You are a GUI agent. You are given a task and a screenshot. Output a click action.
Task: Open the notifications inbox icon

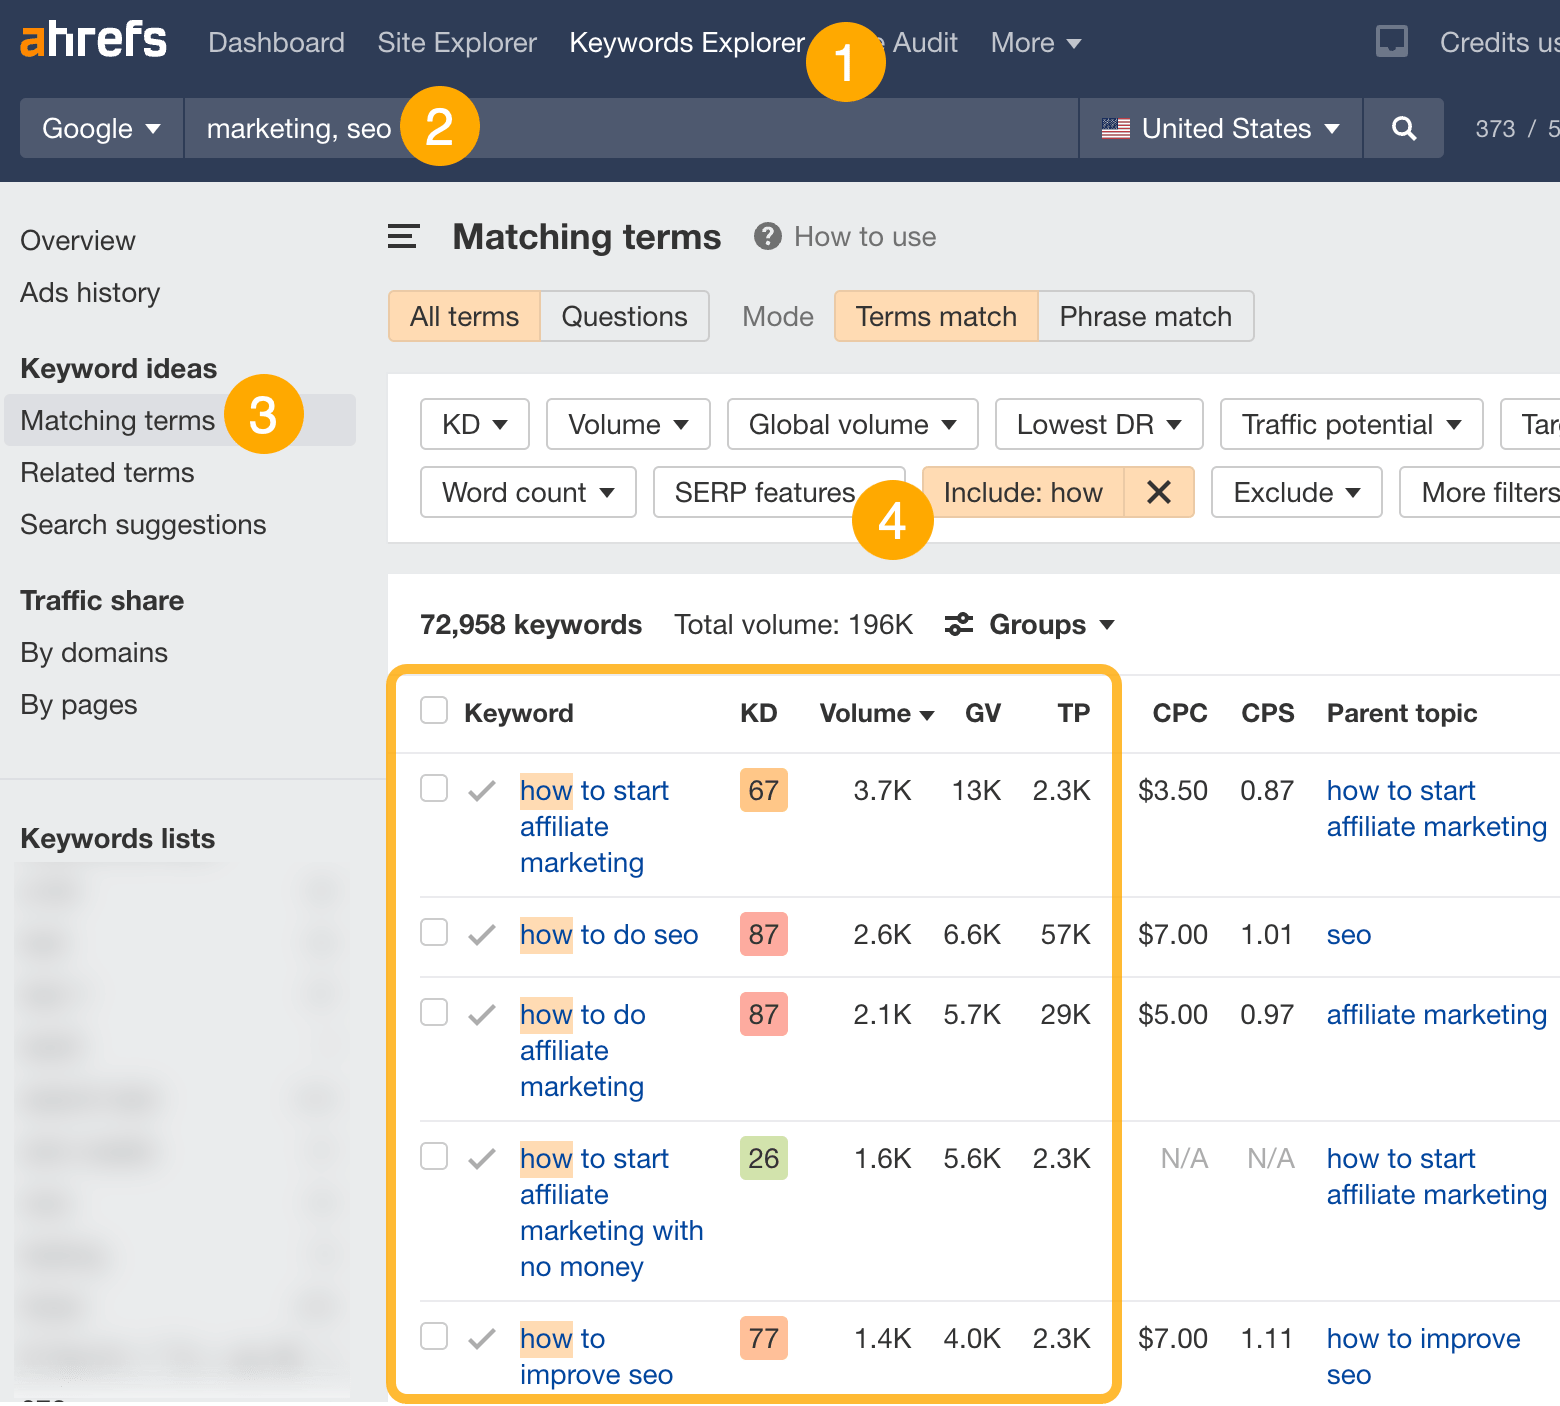coord(1391,42)
